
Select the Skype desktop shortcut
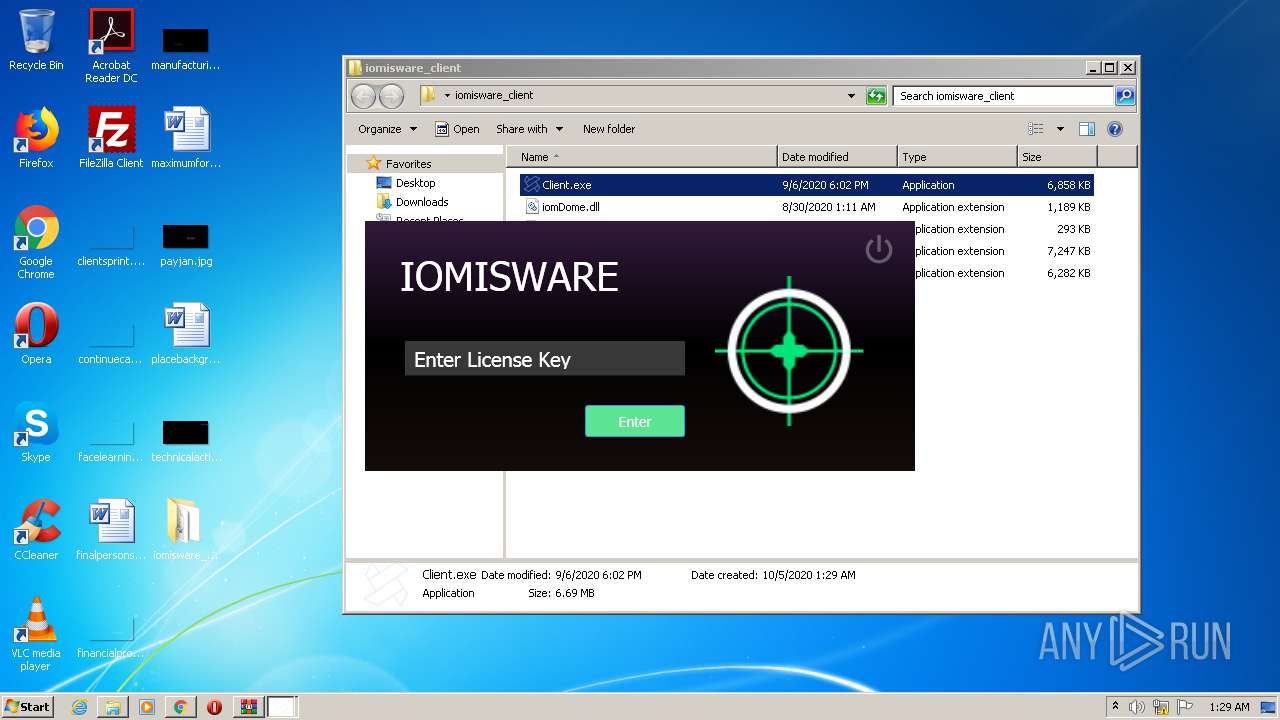point(36,432)
